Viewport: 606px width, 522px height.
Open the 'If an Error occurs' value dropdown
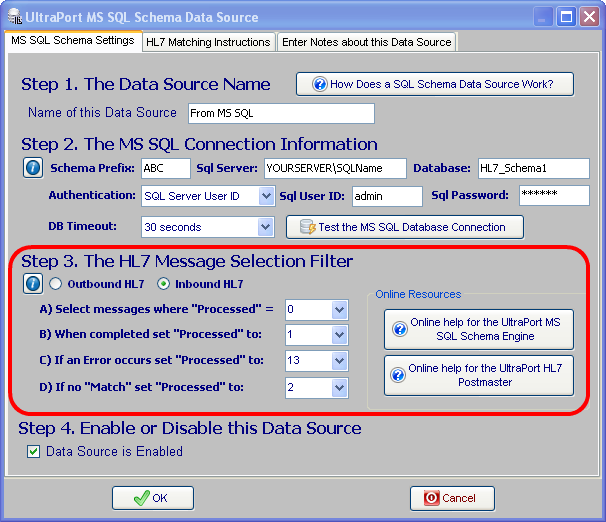[x=339, y=360]
